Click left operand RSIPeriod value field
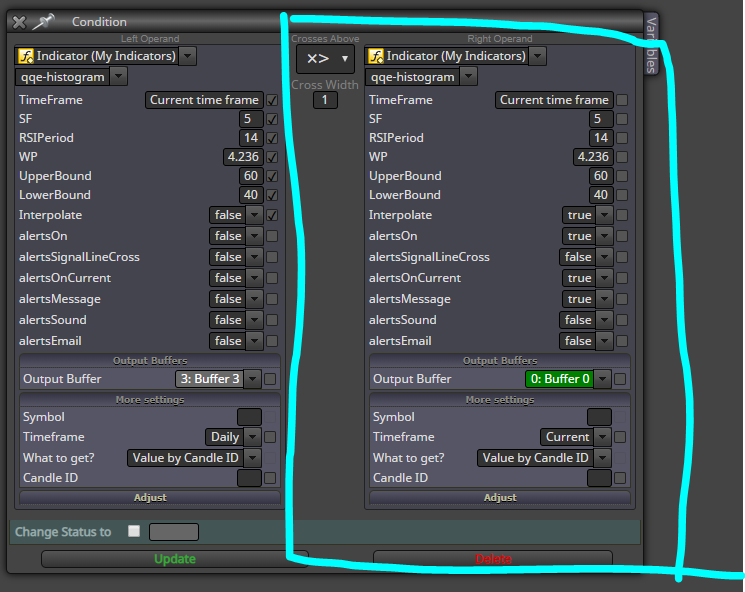The height and width of the screenshot is (592, 745). [x=251, y=138]
